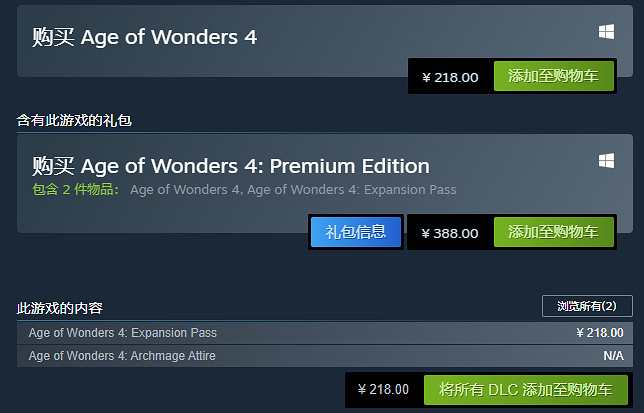Image resolution: width=644 pixels, height=413 pixels.
Task: Click Expansion Pass row price ¥218.00
Action: 599,333
